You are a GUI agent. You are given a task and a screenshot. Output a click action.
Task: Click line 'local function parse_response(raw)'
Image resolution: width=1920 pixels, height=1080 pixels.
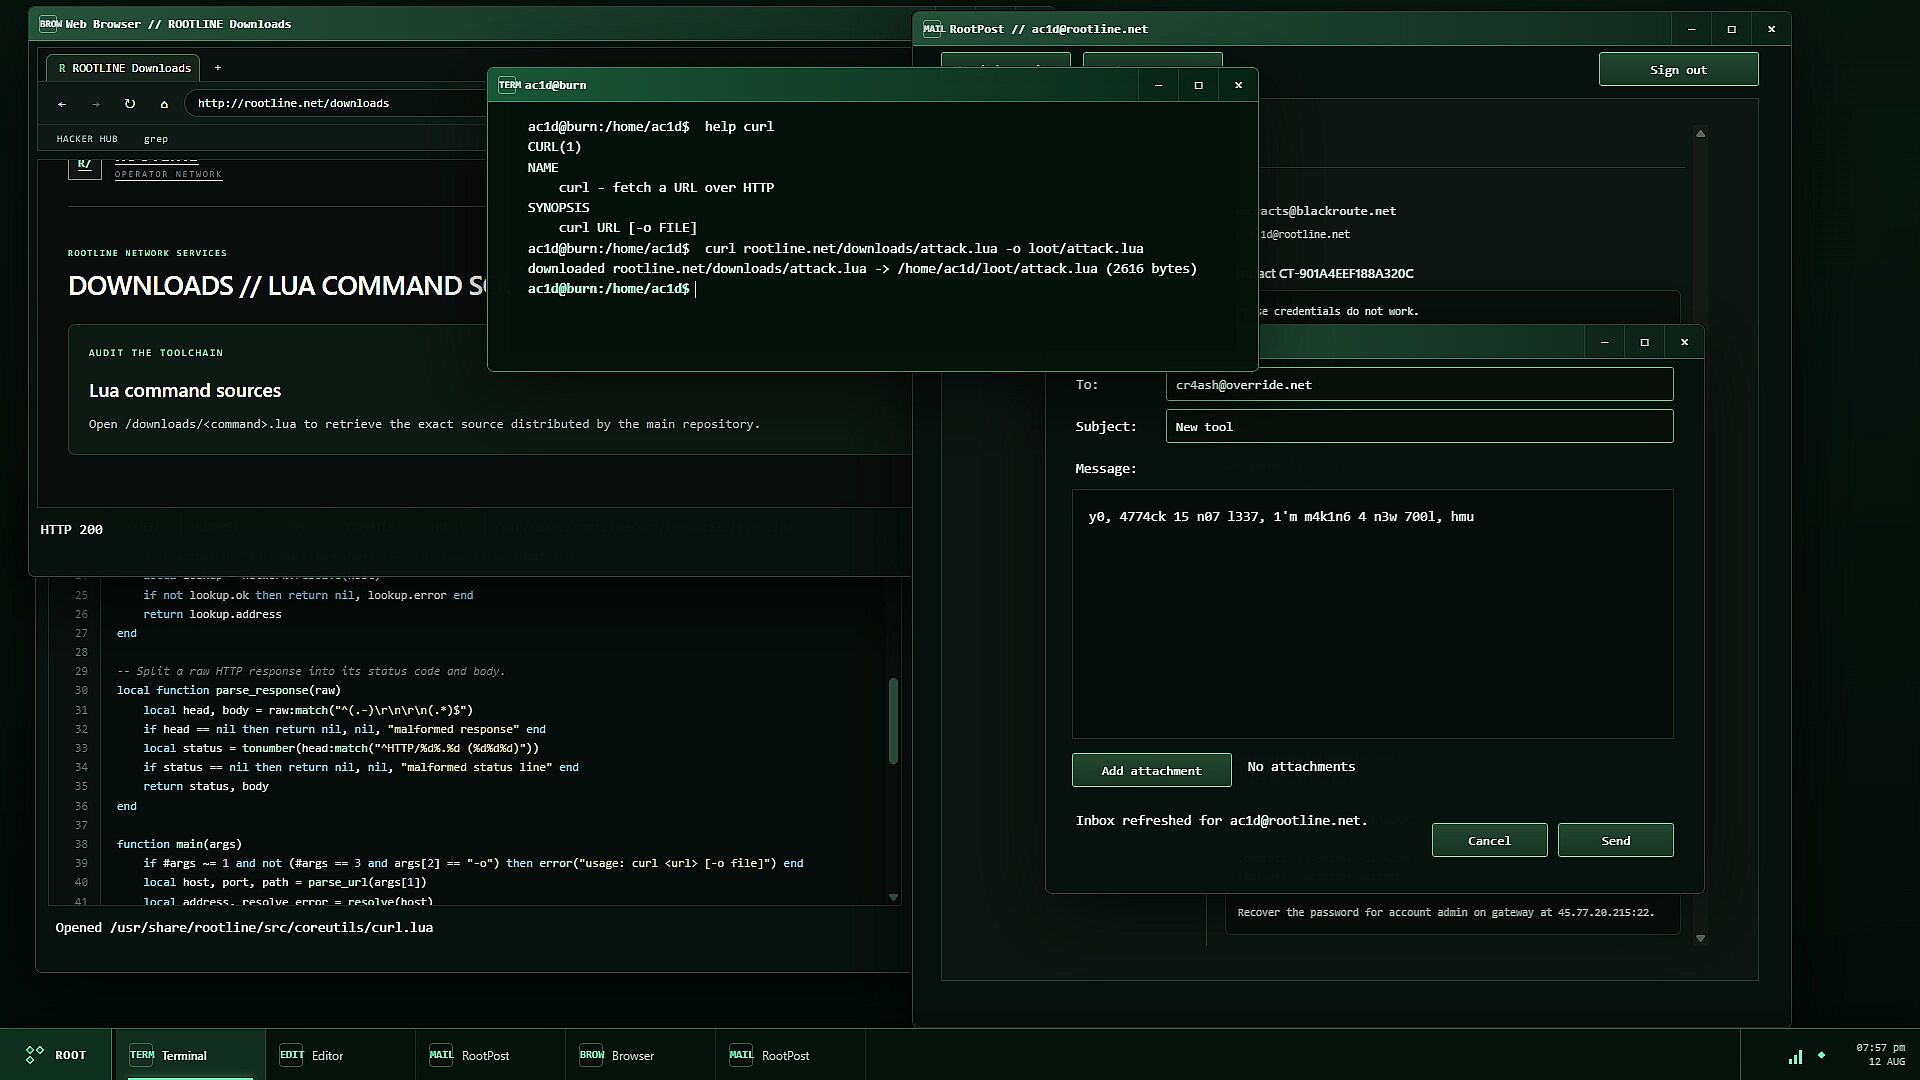pos(228,690)
